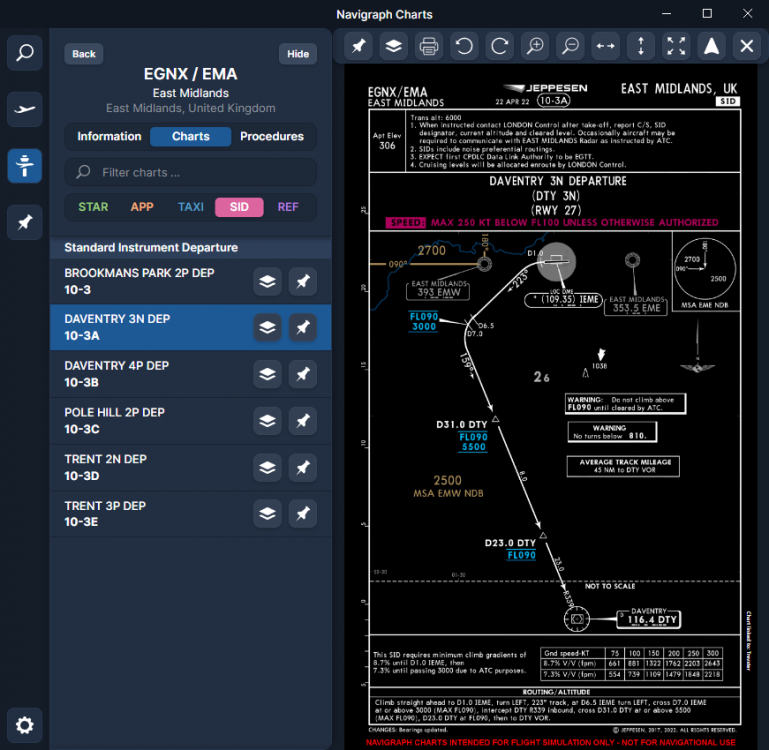Pin the TRENT 2N DEP chart

(302, 468)
